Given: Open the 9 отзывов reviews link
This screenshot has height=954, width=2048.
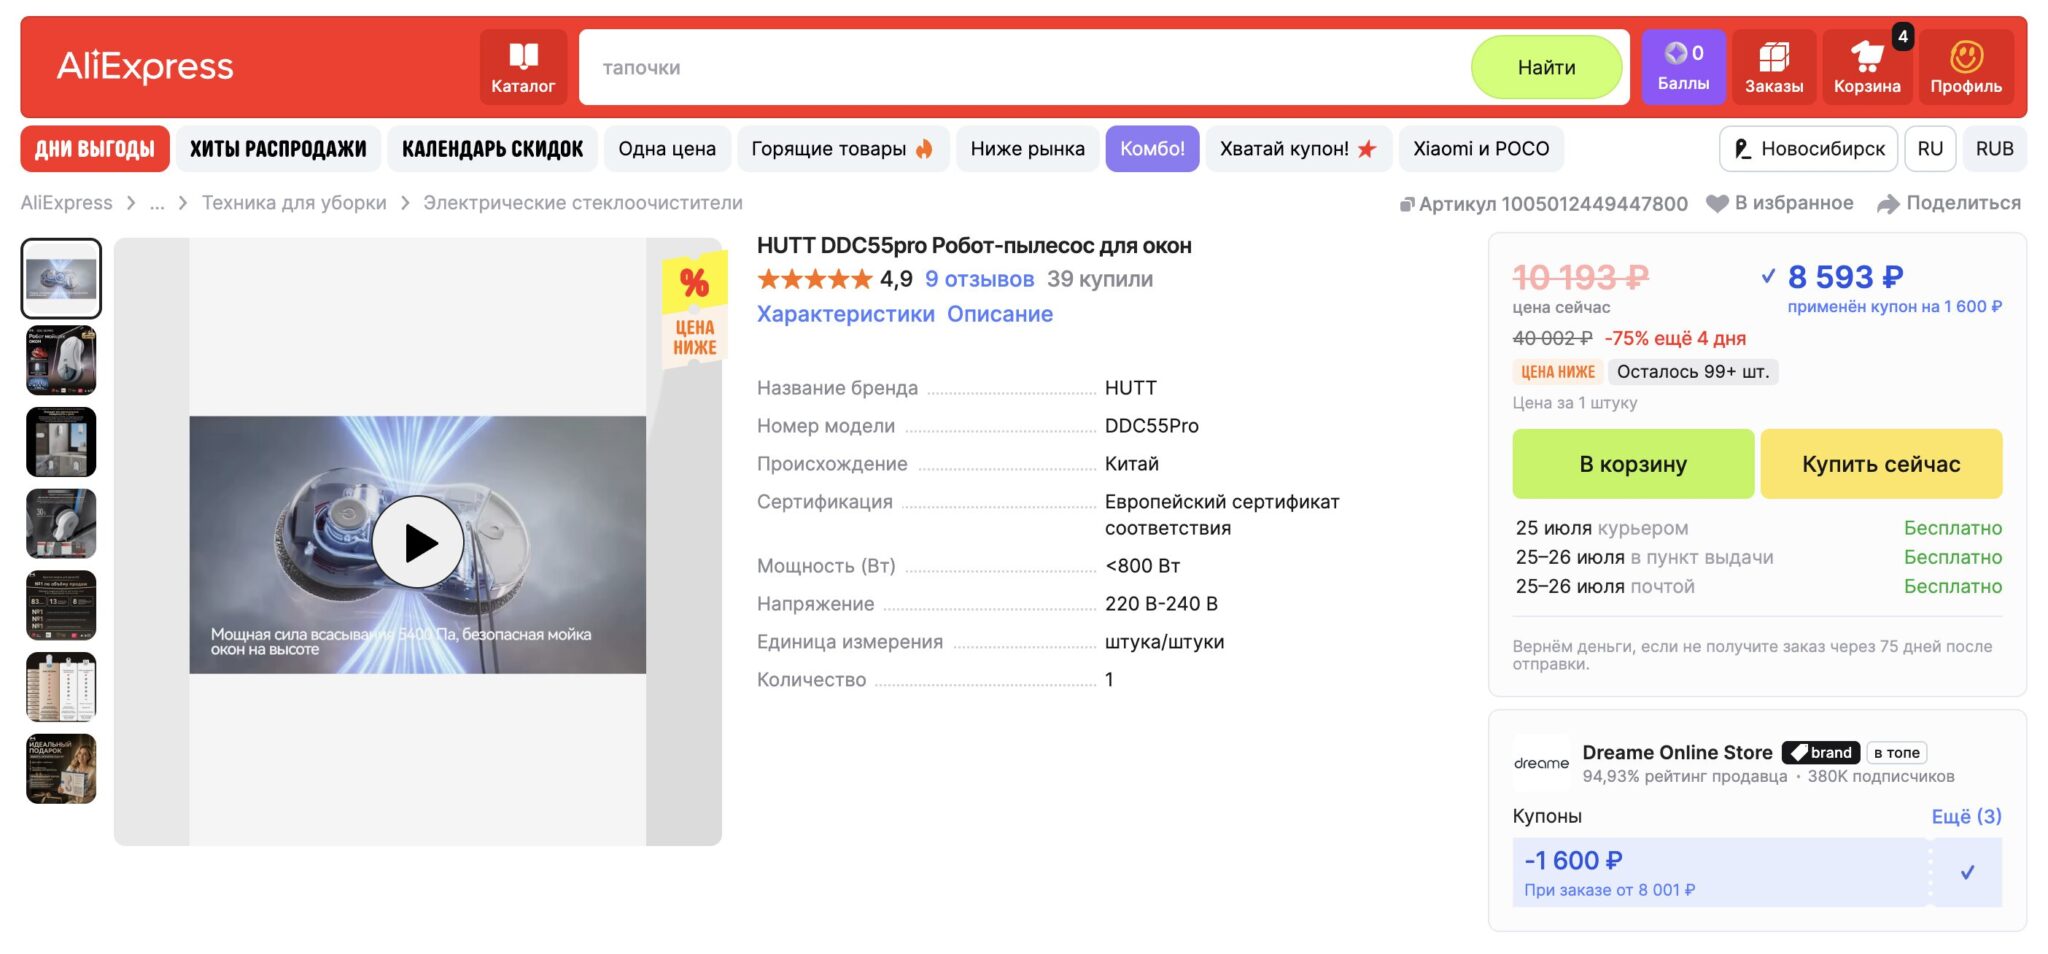Looking at the screenshot, I should [979, 279].
